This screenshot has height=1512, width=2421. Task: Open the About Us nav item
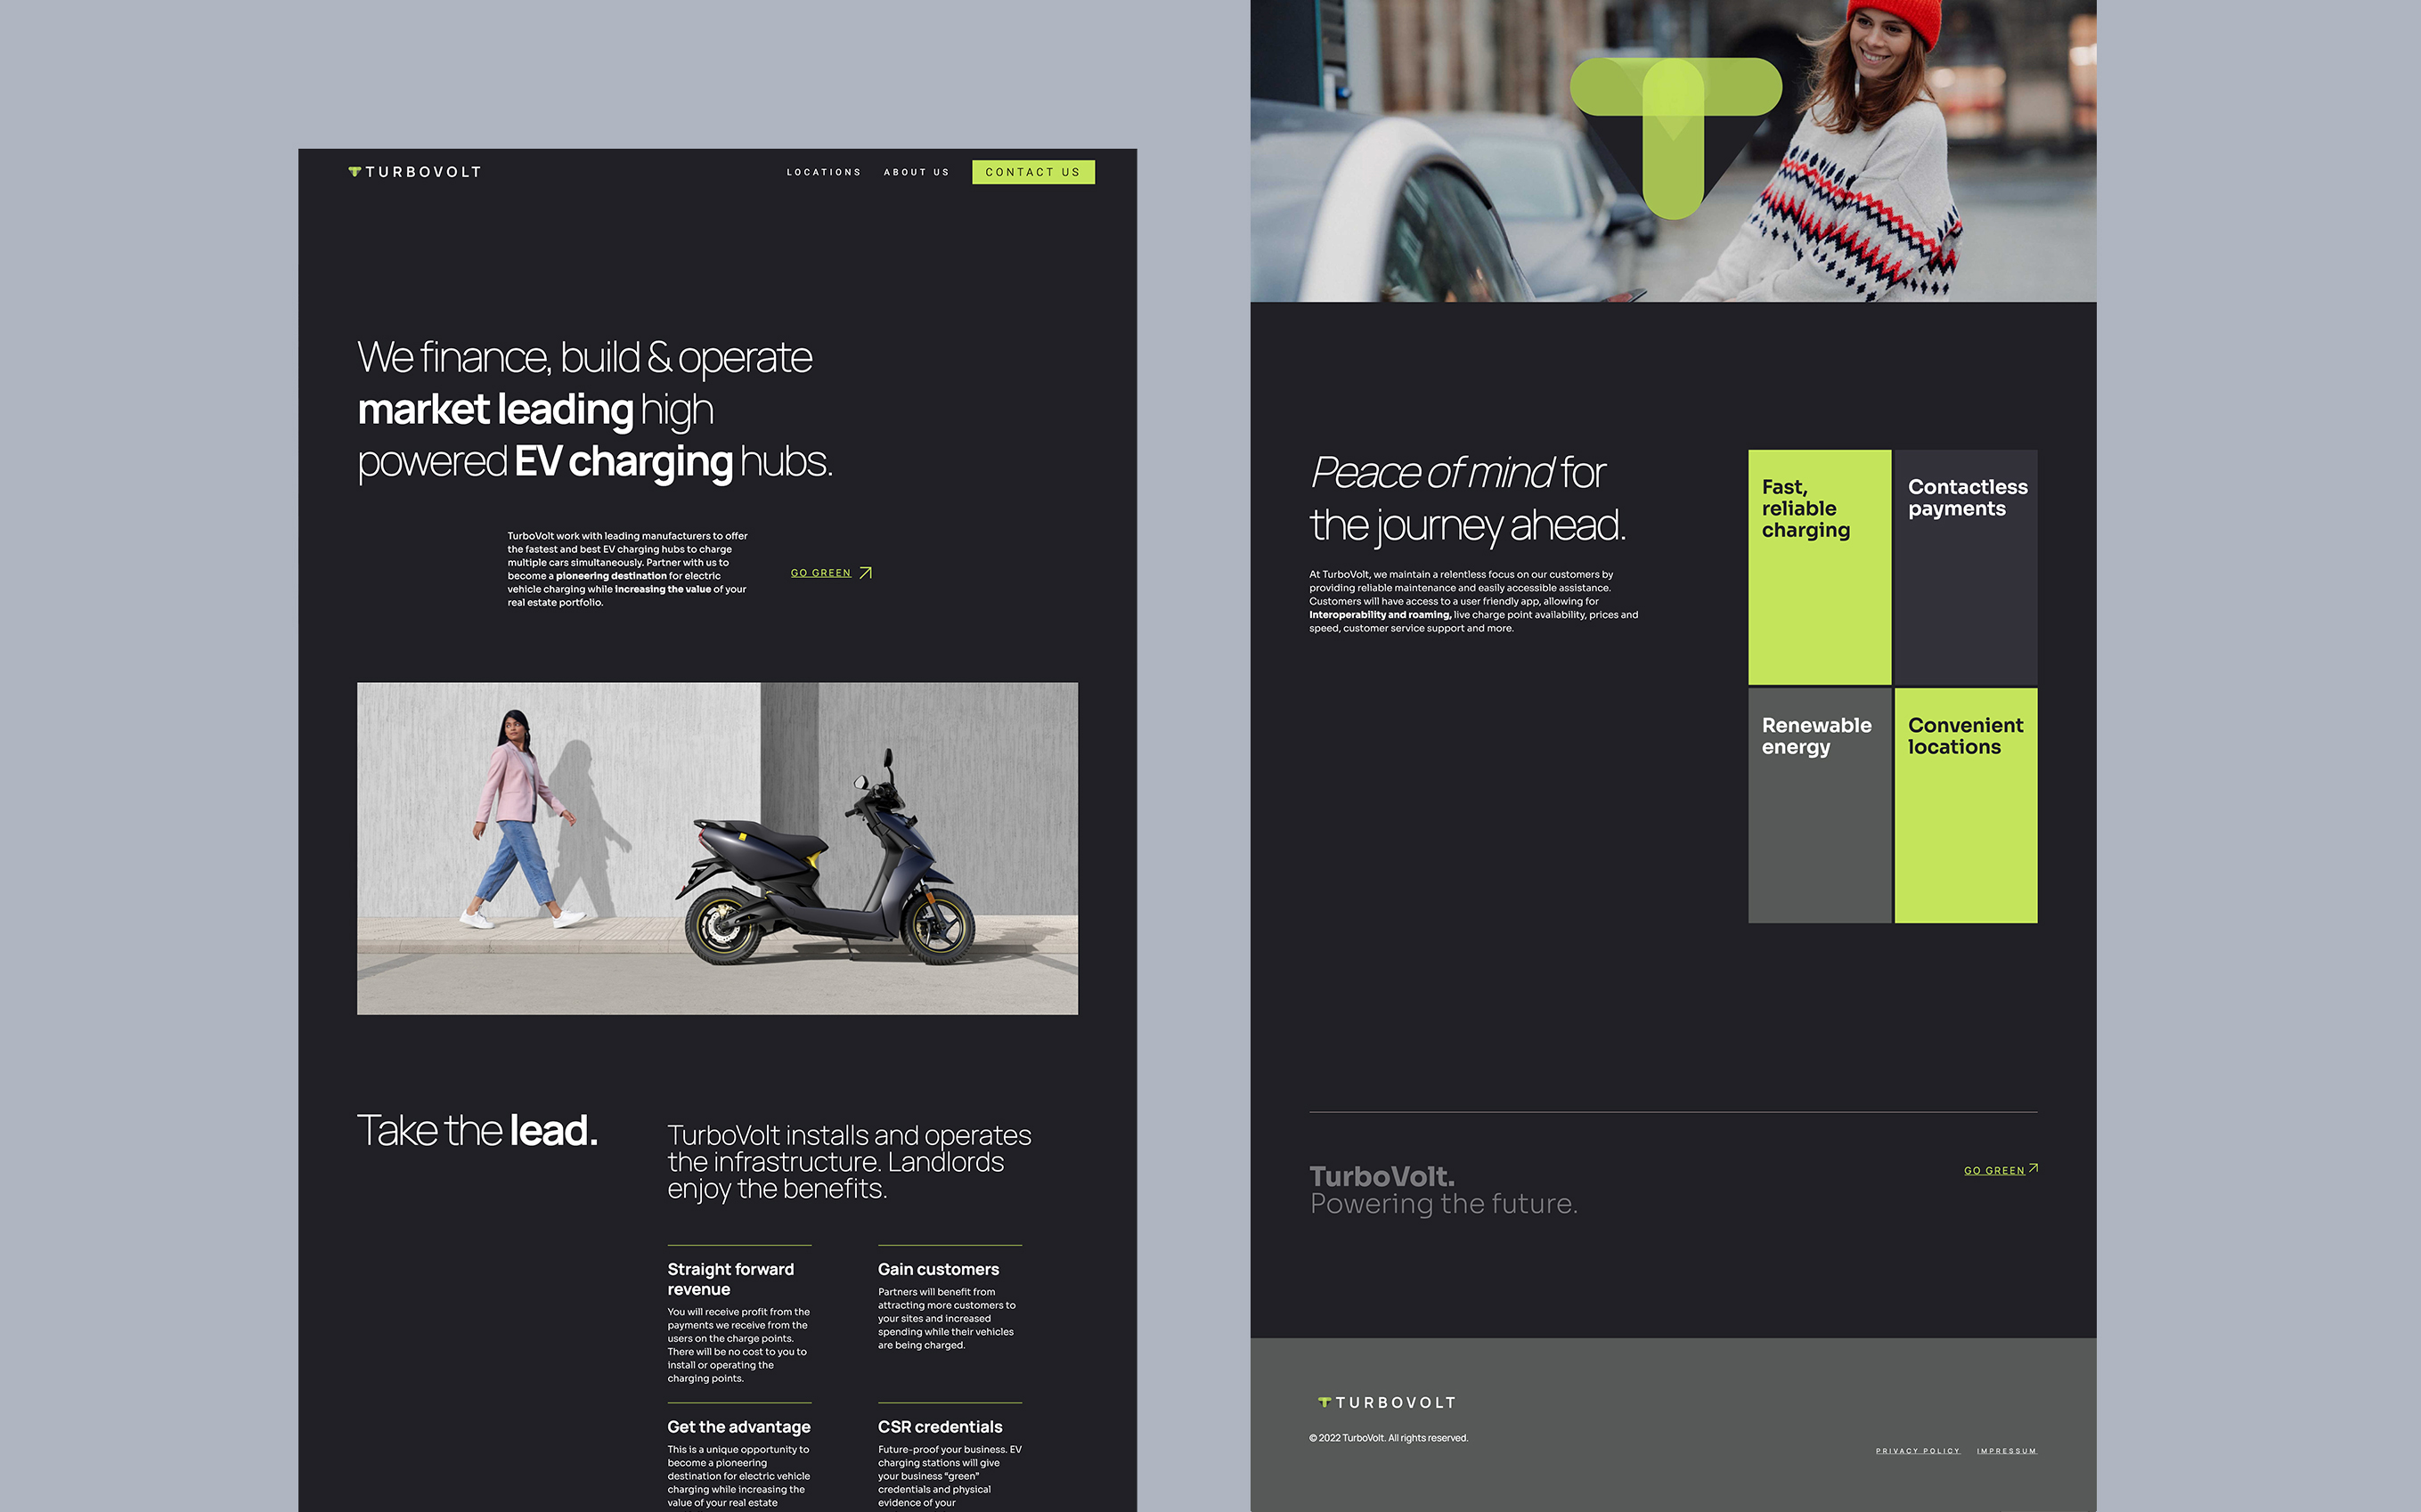(916, 172)
